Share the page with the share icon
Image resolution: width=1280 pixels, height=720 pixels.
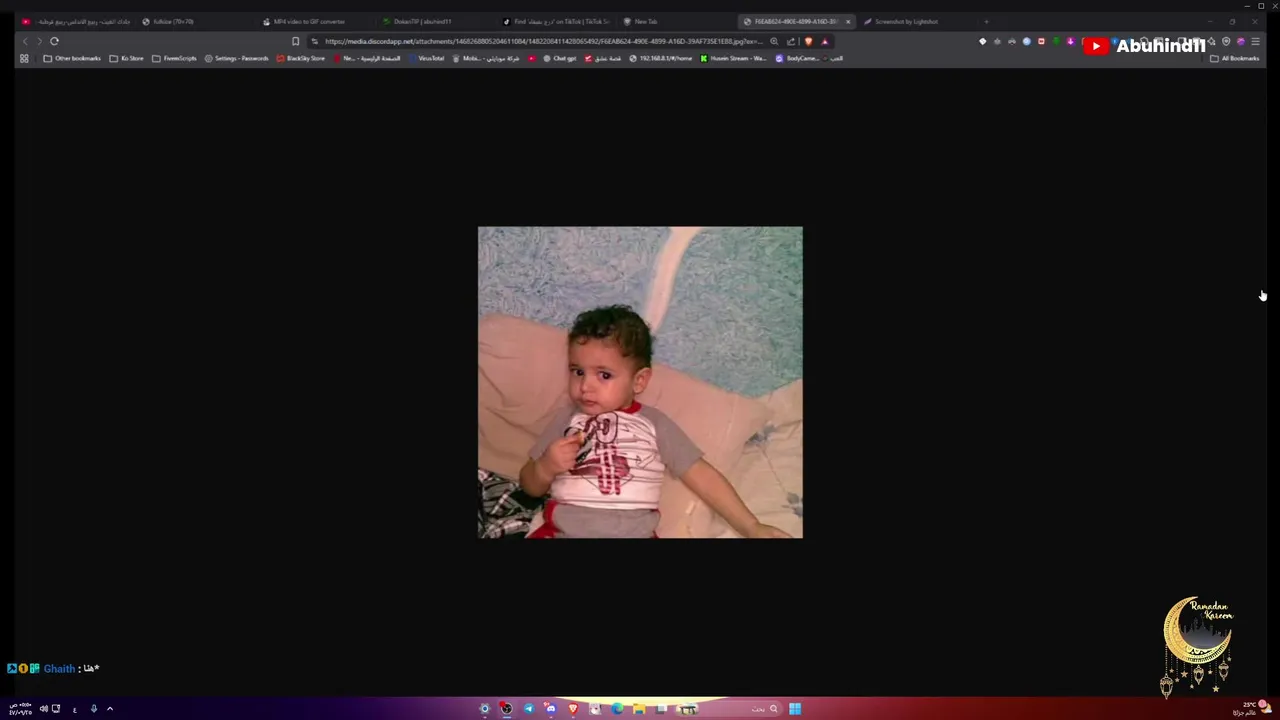click(791, 41)
